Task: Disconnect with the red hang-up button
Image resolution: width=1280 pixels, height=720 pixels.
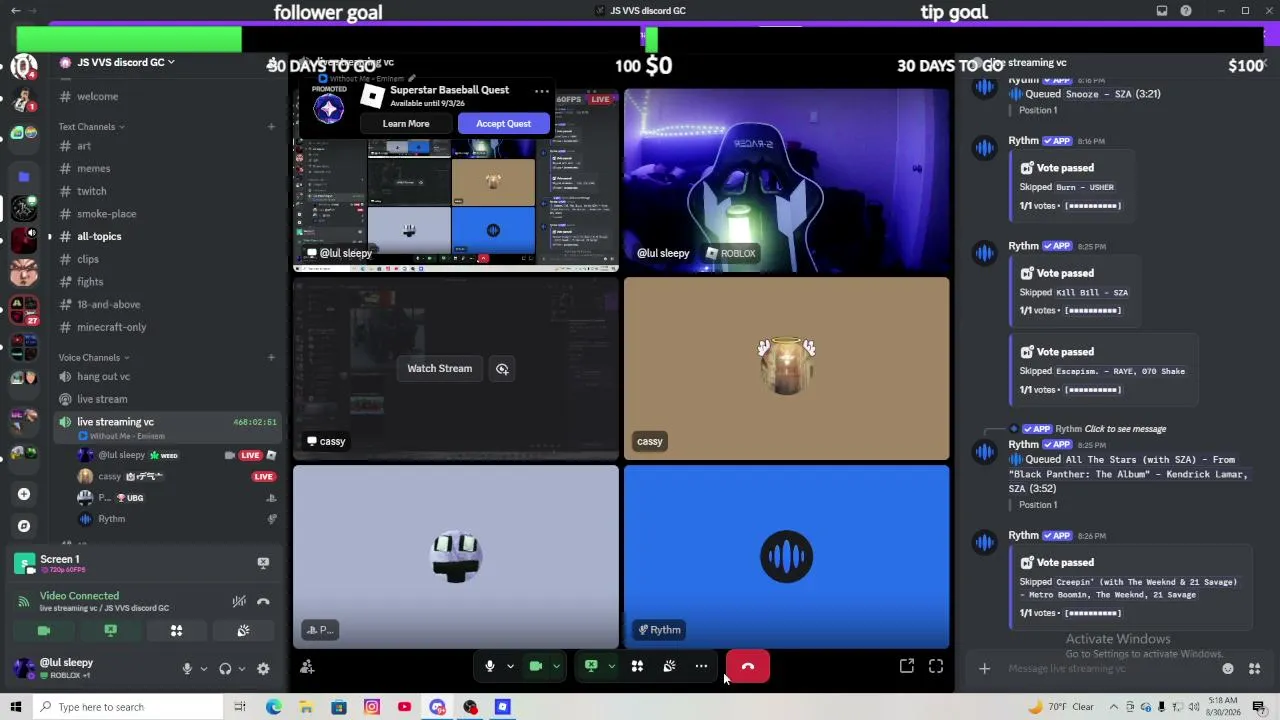Action: 748,666
